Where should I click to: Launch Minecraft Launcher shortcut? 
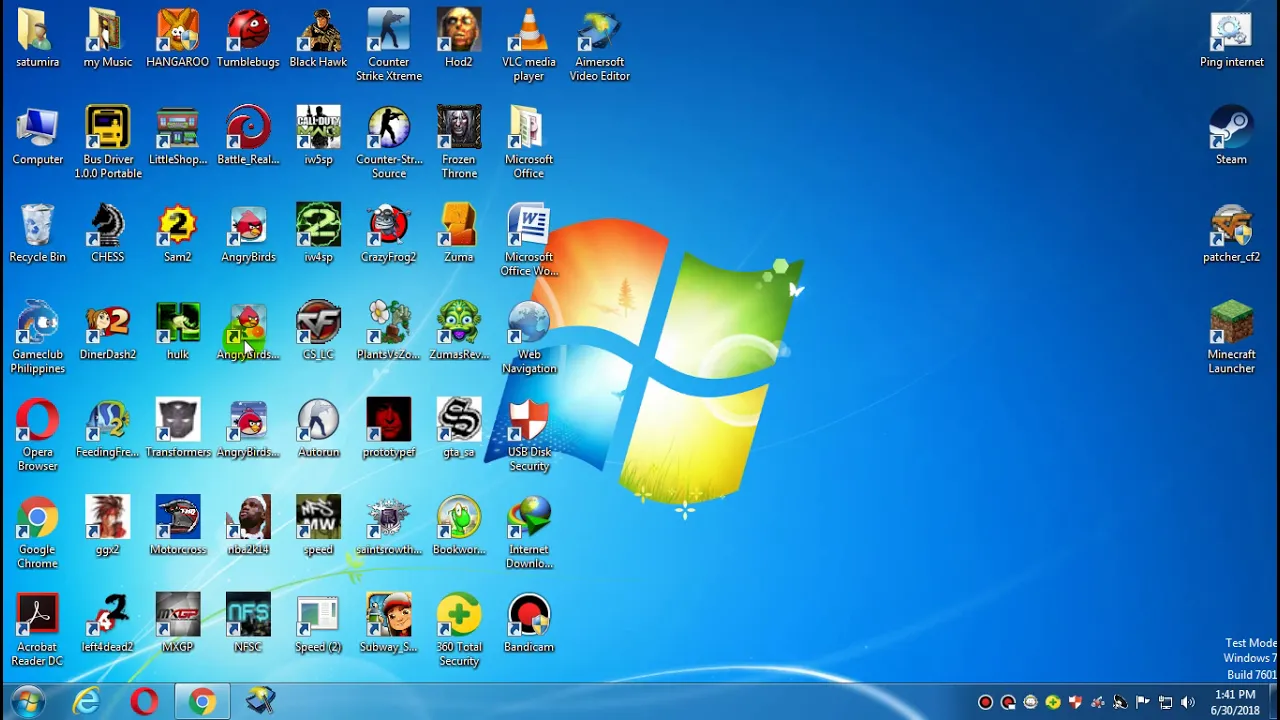[x=1231, y=338]
